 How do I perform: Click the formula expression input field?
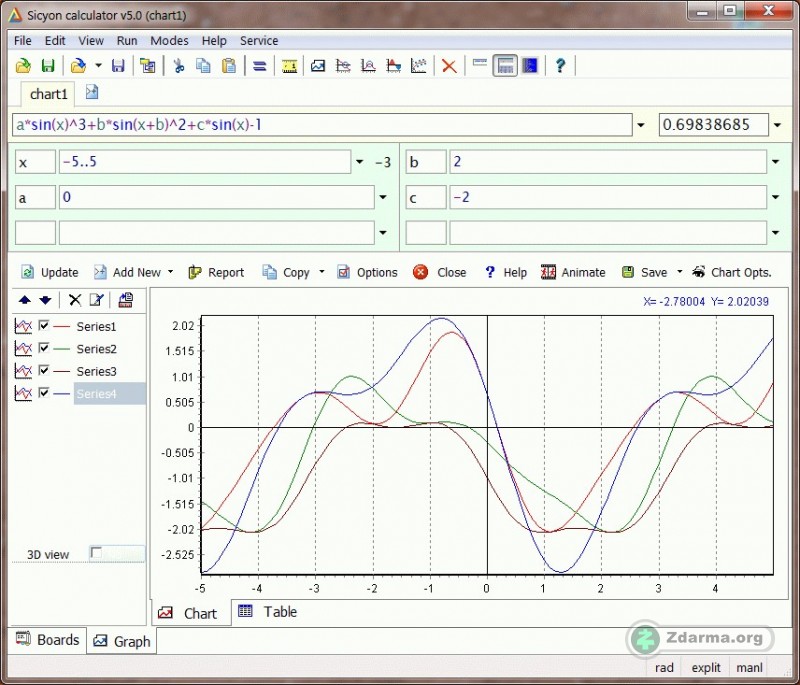pyautogui.click(x=322, y=125)
